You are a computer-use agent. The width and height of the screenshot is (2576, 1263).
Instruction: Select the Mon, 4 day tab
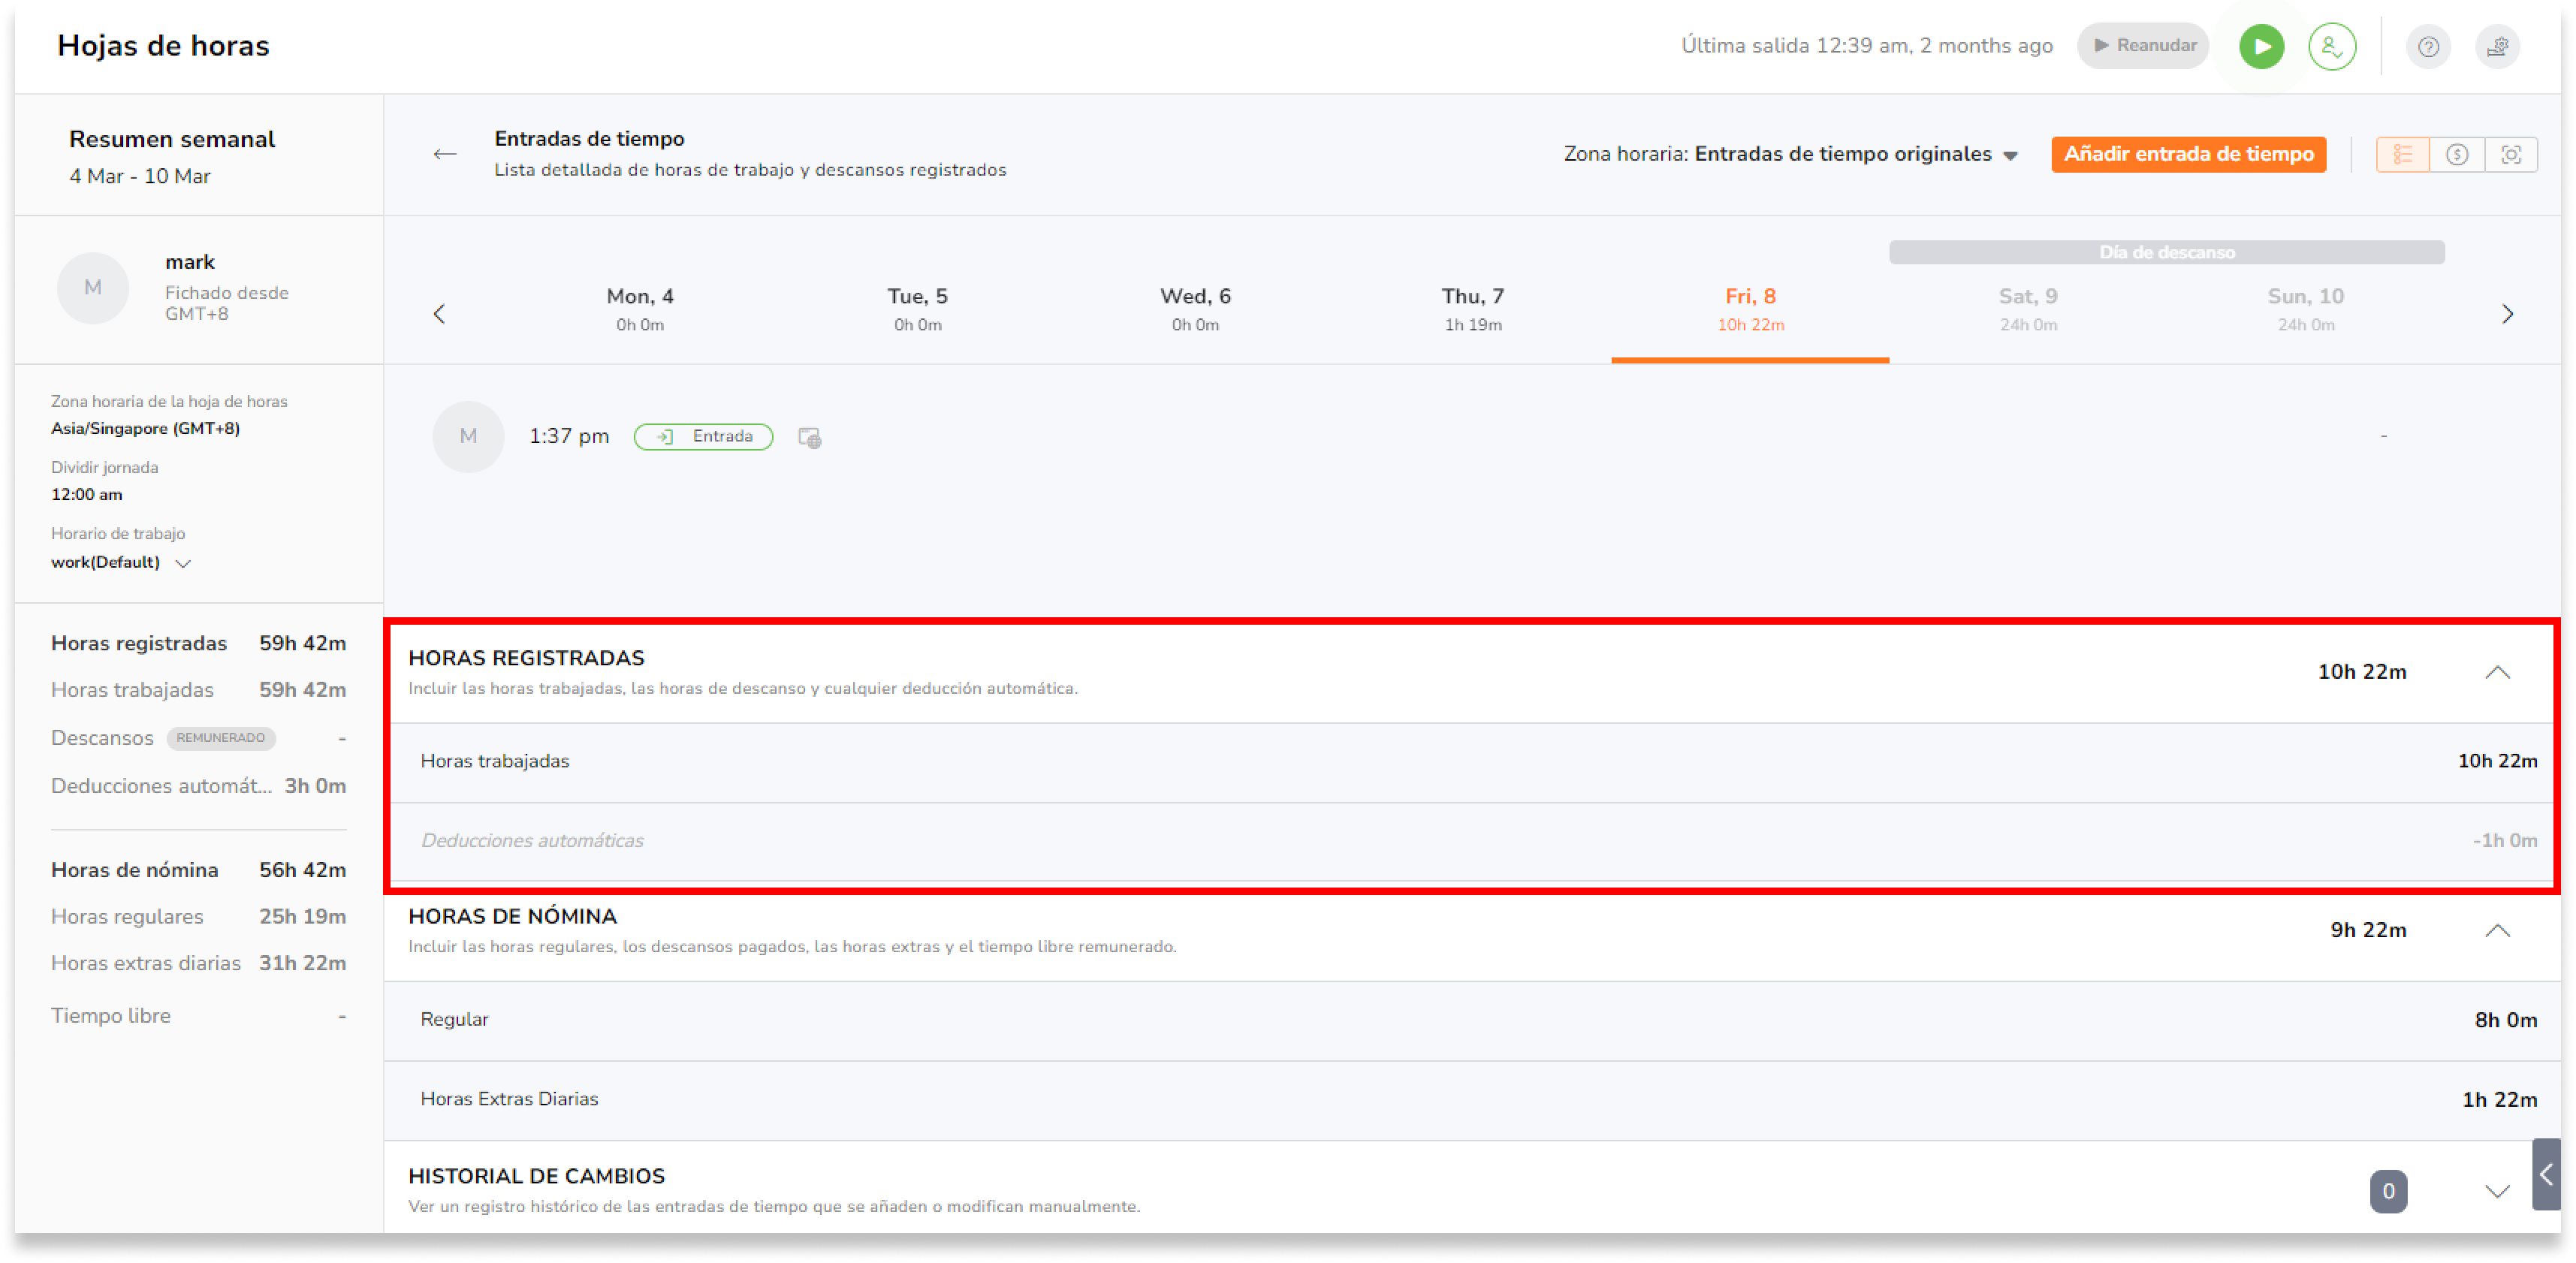[640, 308]
